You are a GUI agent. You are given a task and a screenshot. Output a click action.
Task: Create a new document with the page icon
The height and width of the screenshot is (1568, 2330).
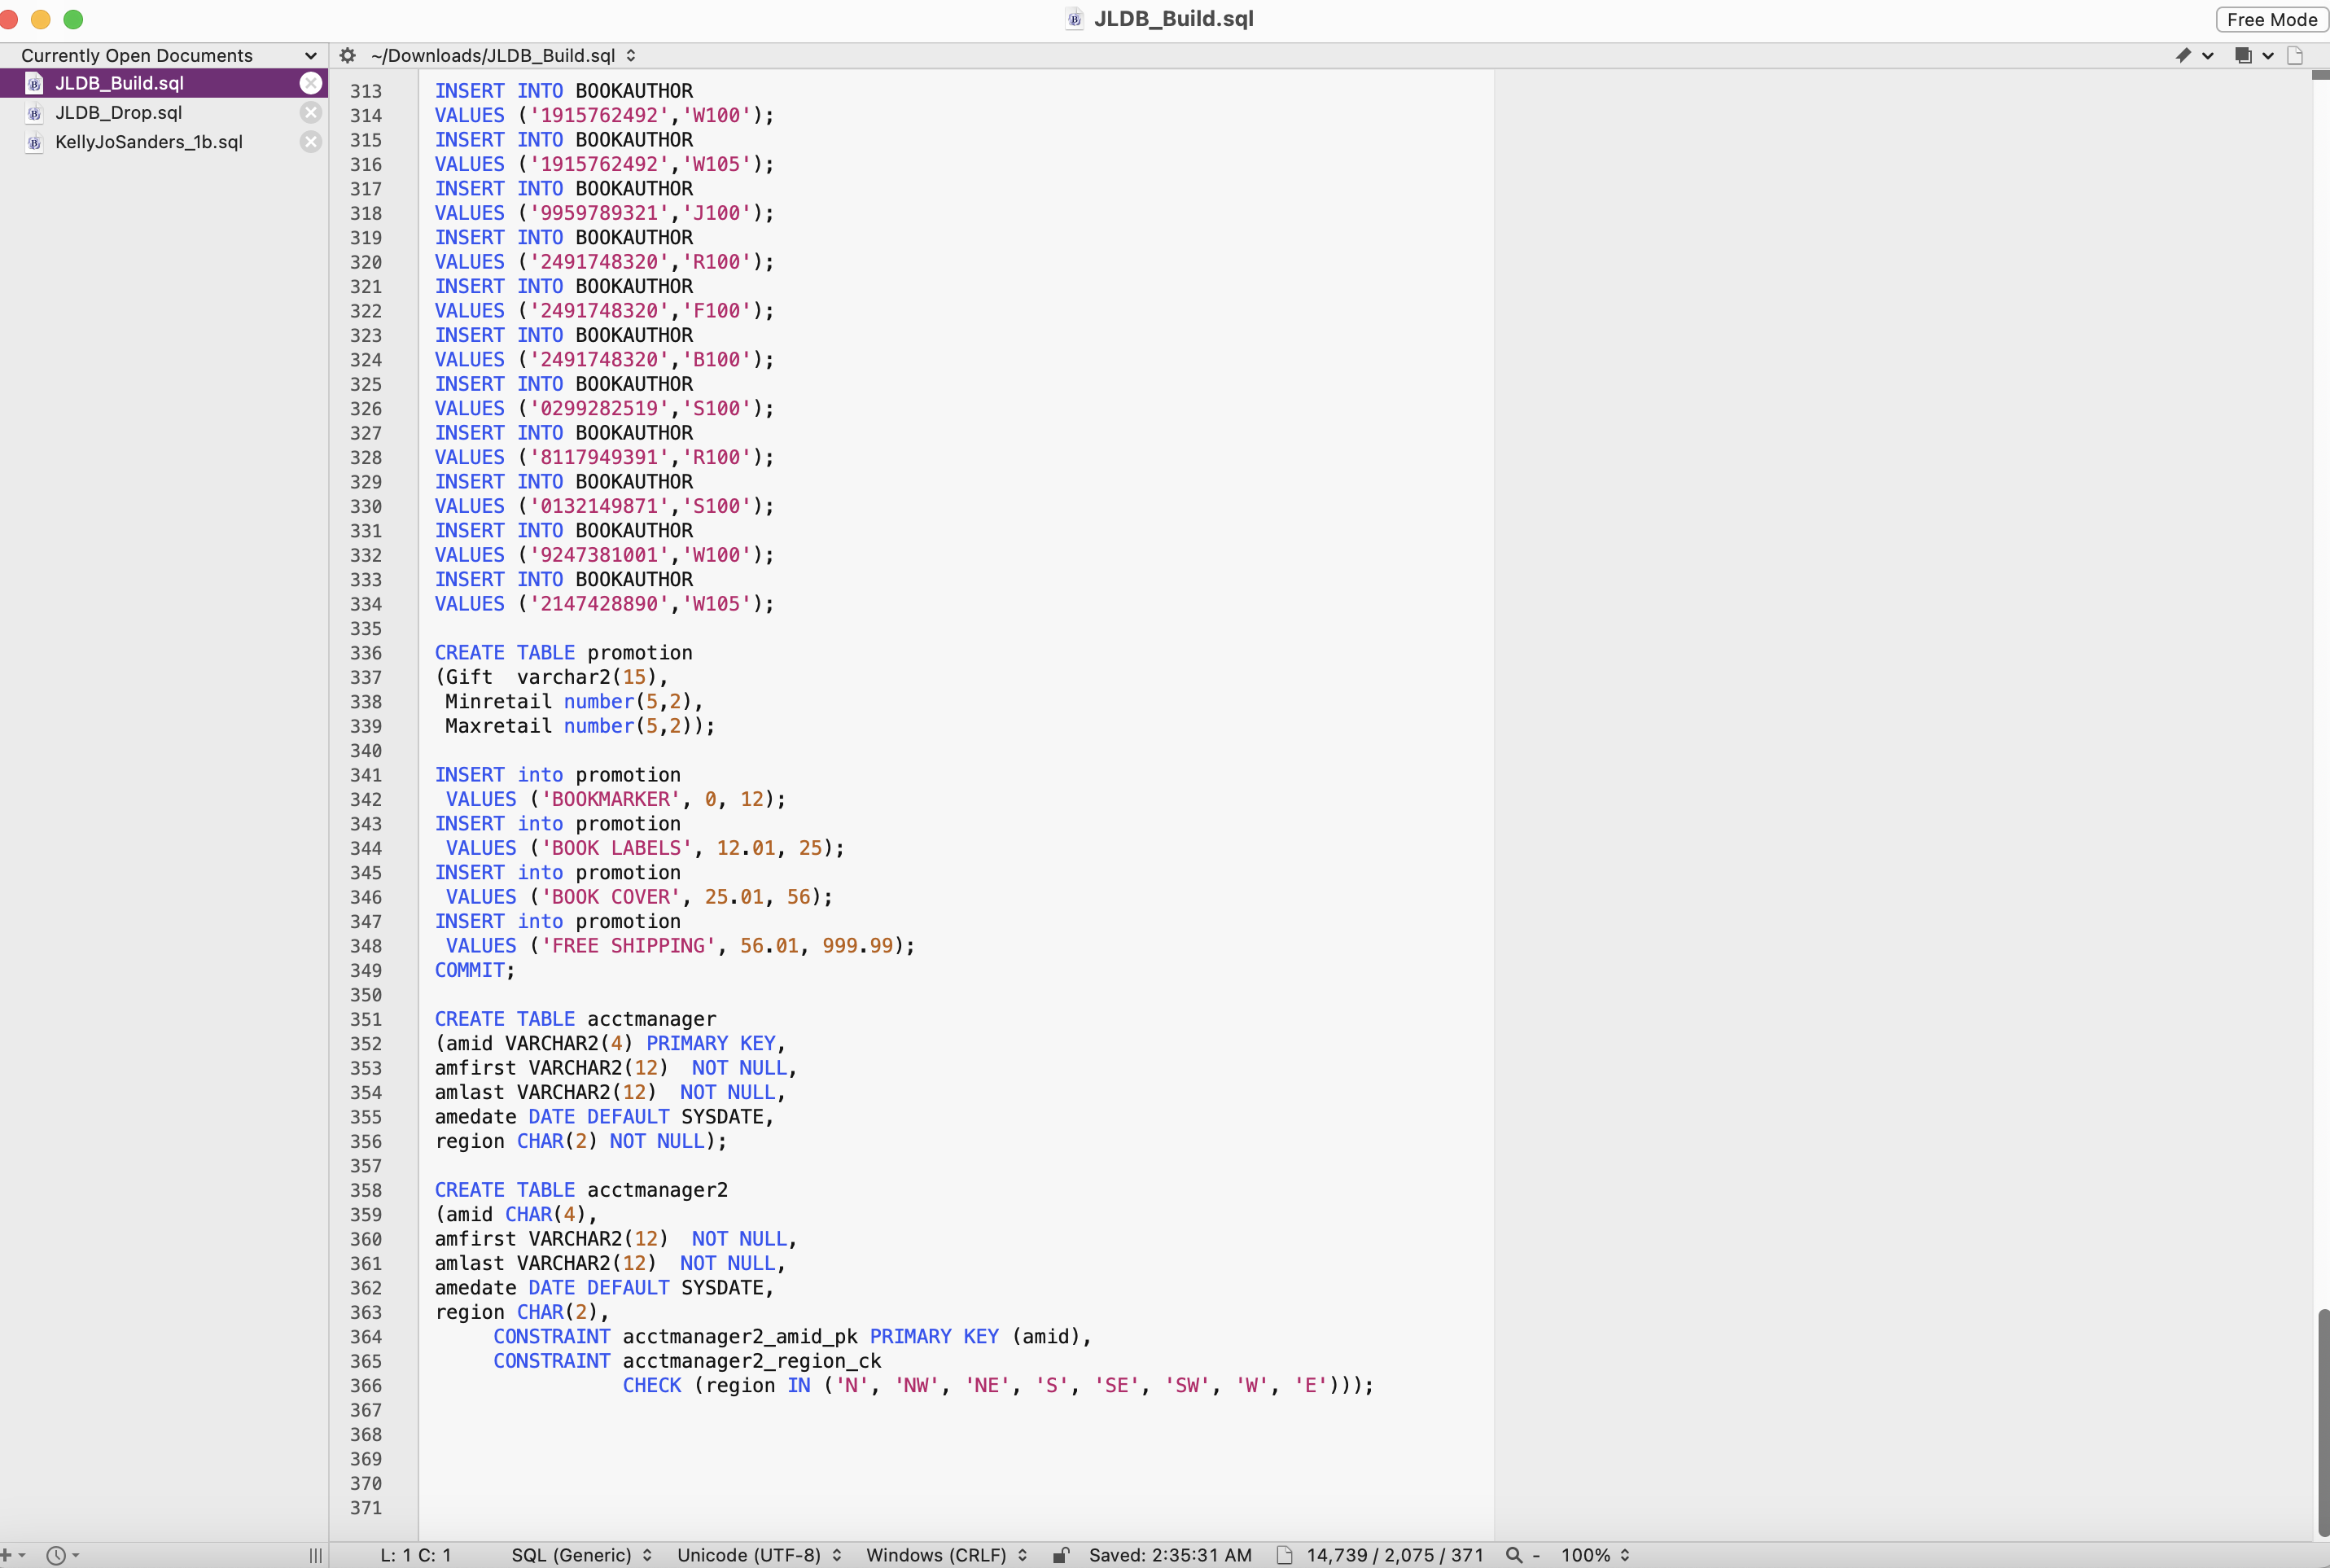pos(2297,55)
